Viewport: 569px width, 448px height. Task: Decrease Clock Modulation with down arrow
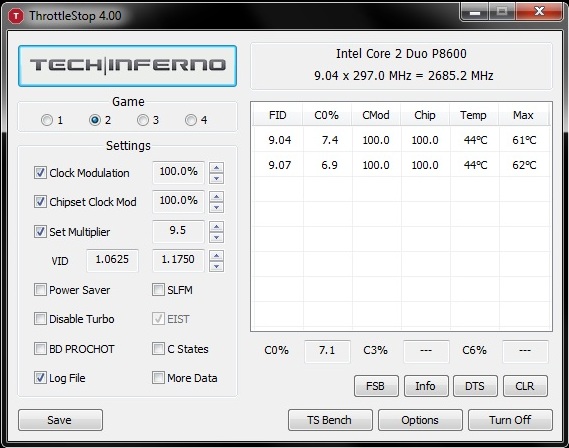coord(216,178)
